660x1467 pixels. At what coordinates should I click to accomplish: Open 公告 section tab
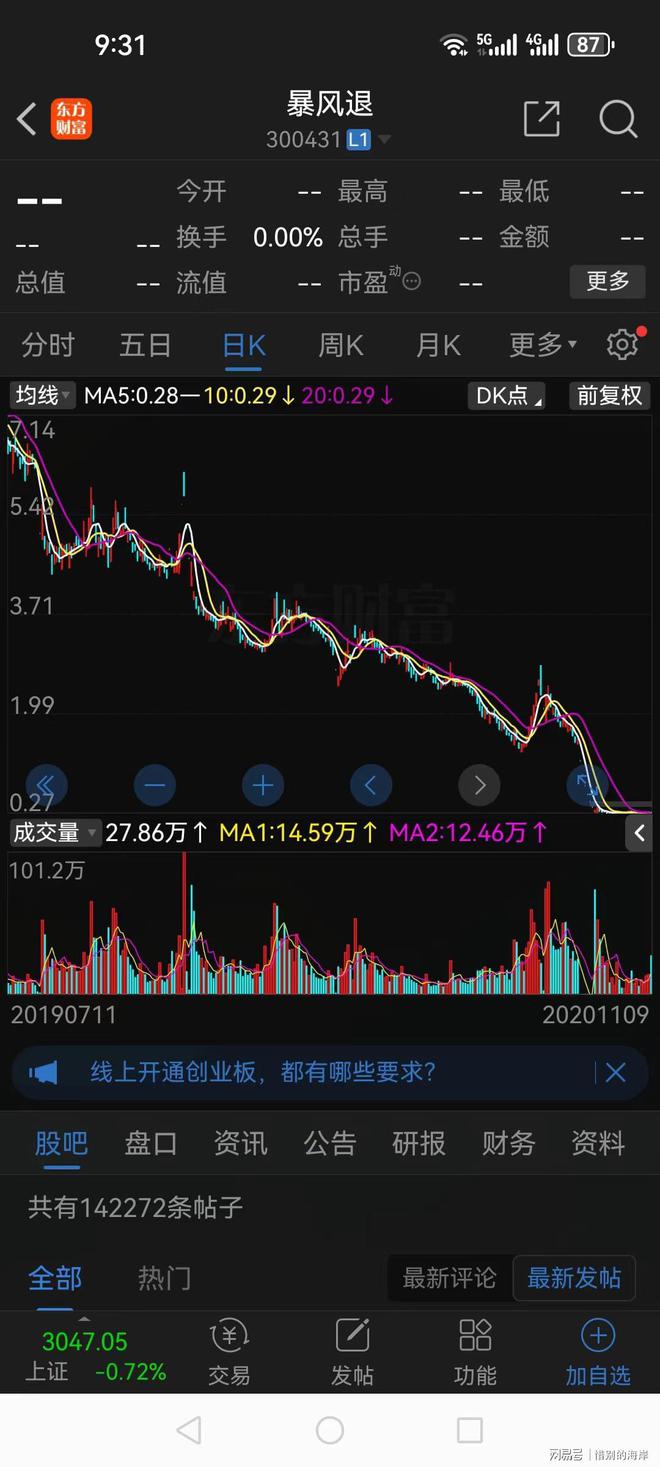tap(330, 1143)
